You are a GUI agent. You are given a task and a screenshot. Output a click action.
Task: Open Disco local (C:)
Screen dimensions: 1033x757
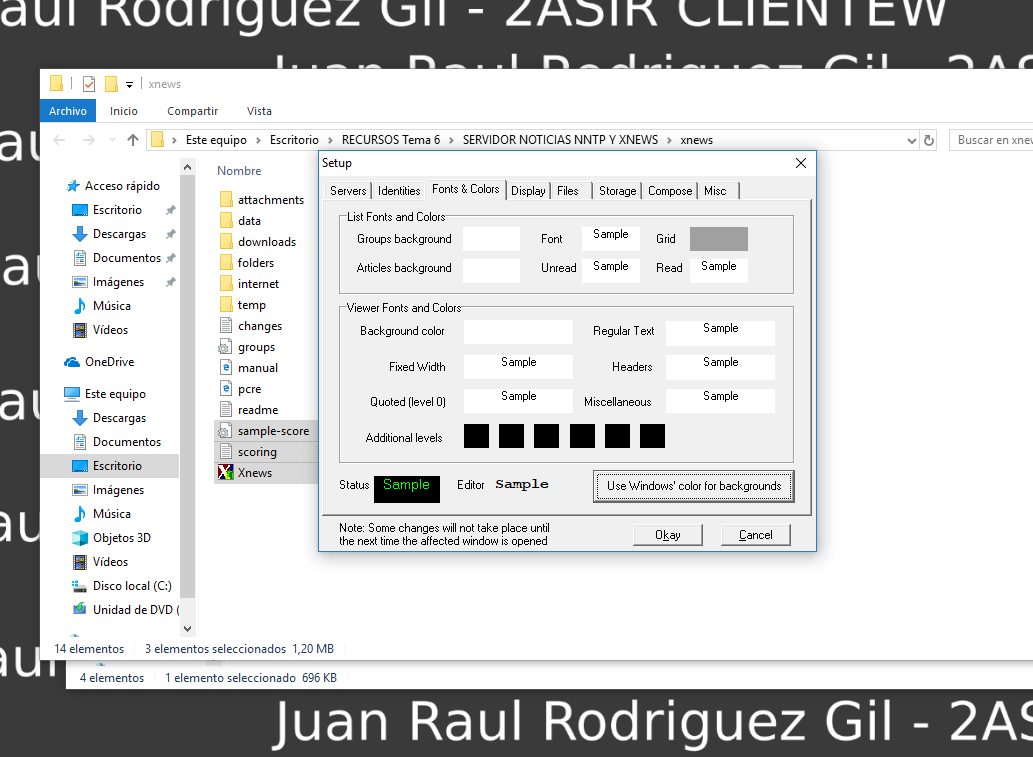click(x=132, y=586)
